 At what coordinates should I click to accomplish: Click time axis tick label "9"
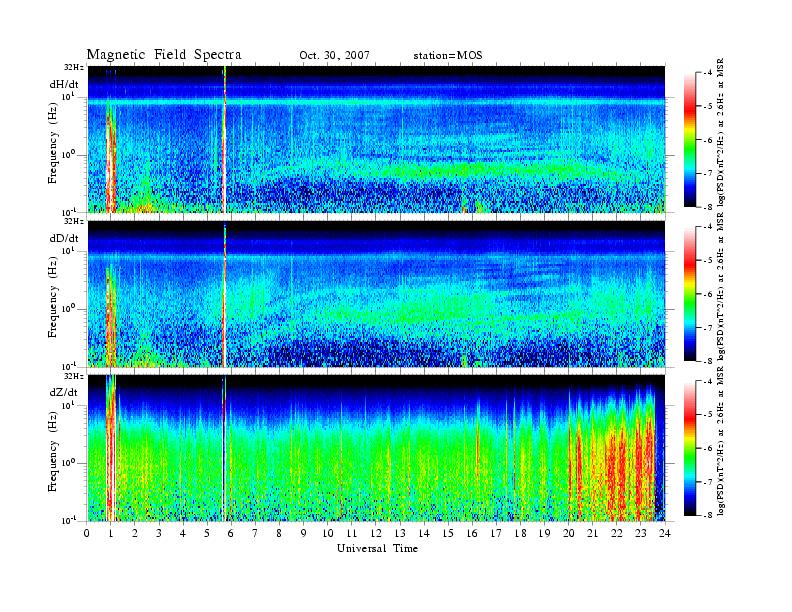coord(303,534)
